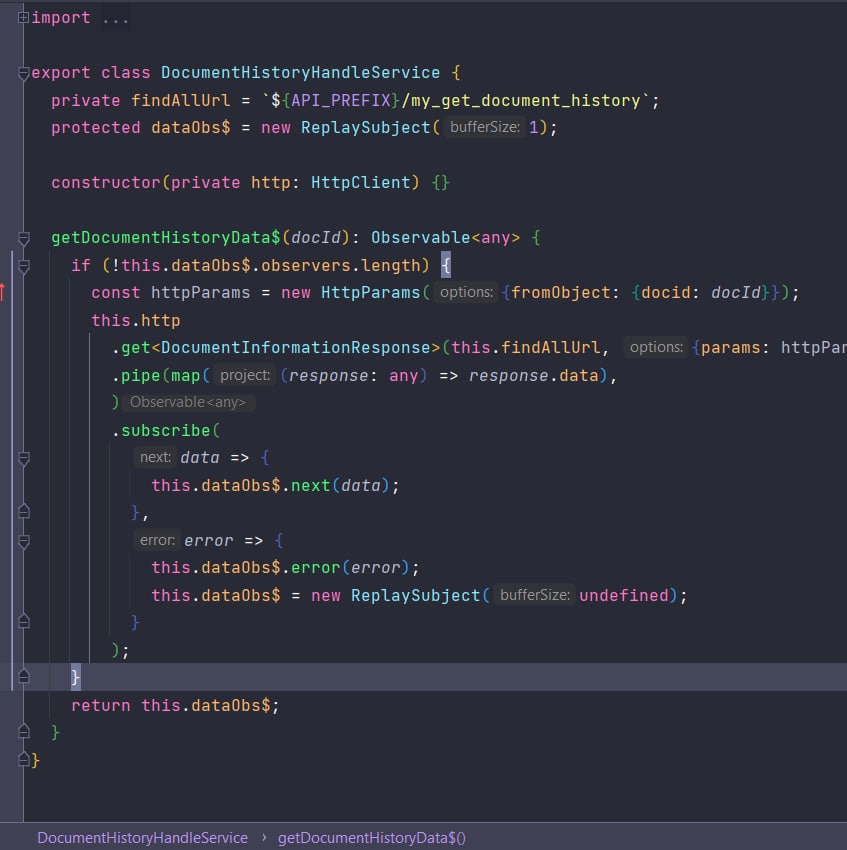
Task: Click HttpClient type in constructor
Action: point(361,183)
